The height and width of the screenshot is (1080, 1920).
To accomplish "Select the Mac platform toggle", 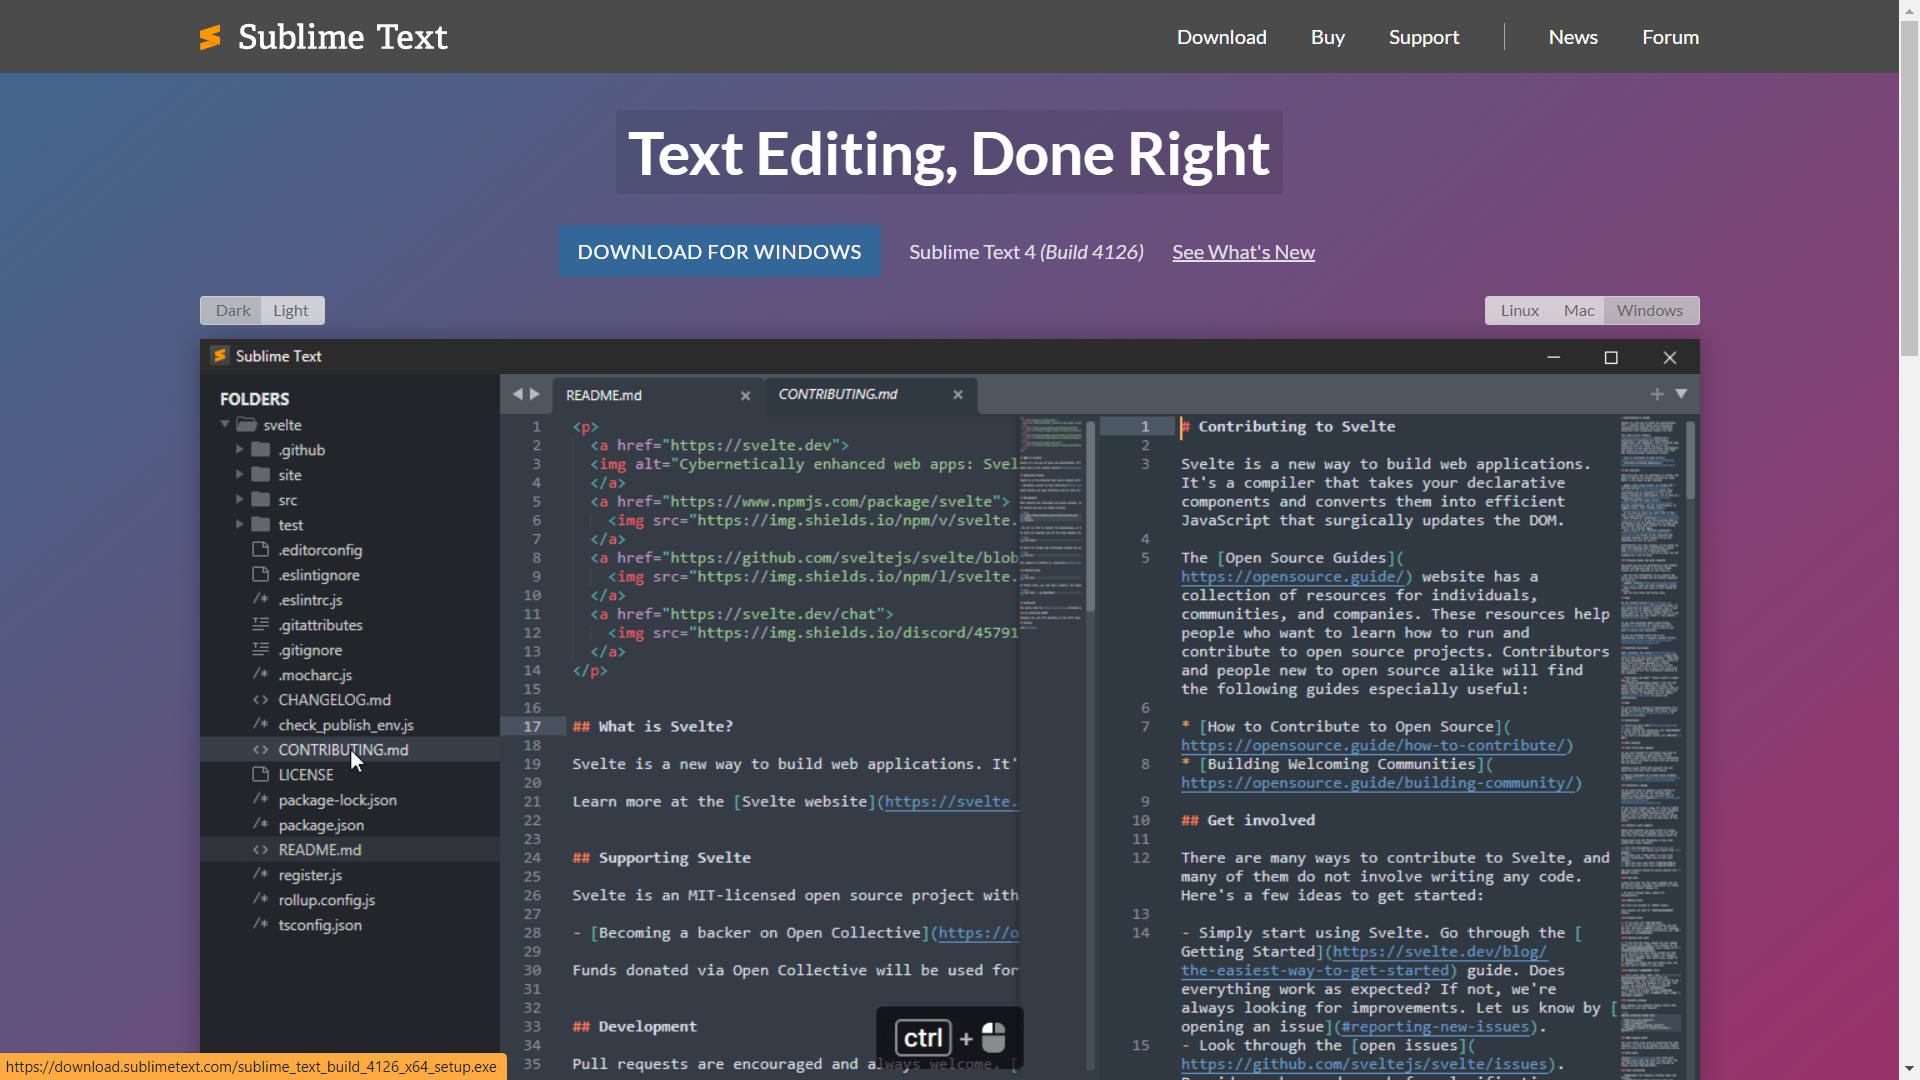I will click(1579, 311).
